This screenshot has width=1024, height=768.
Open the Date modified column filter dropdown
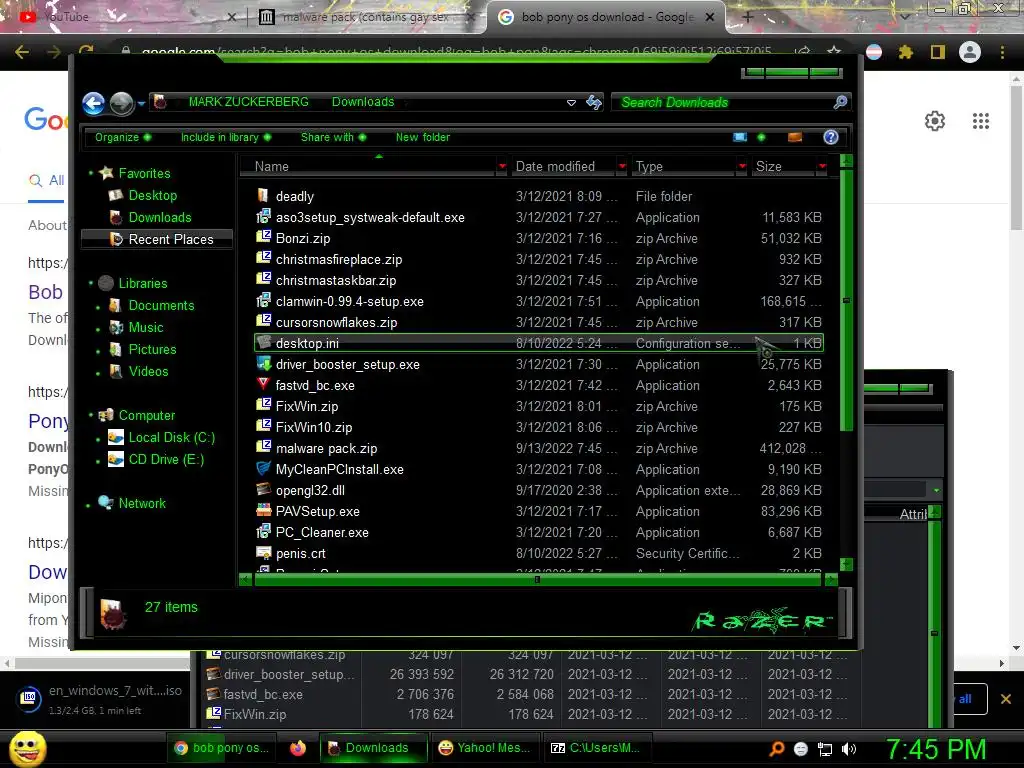[622, 167]
